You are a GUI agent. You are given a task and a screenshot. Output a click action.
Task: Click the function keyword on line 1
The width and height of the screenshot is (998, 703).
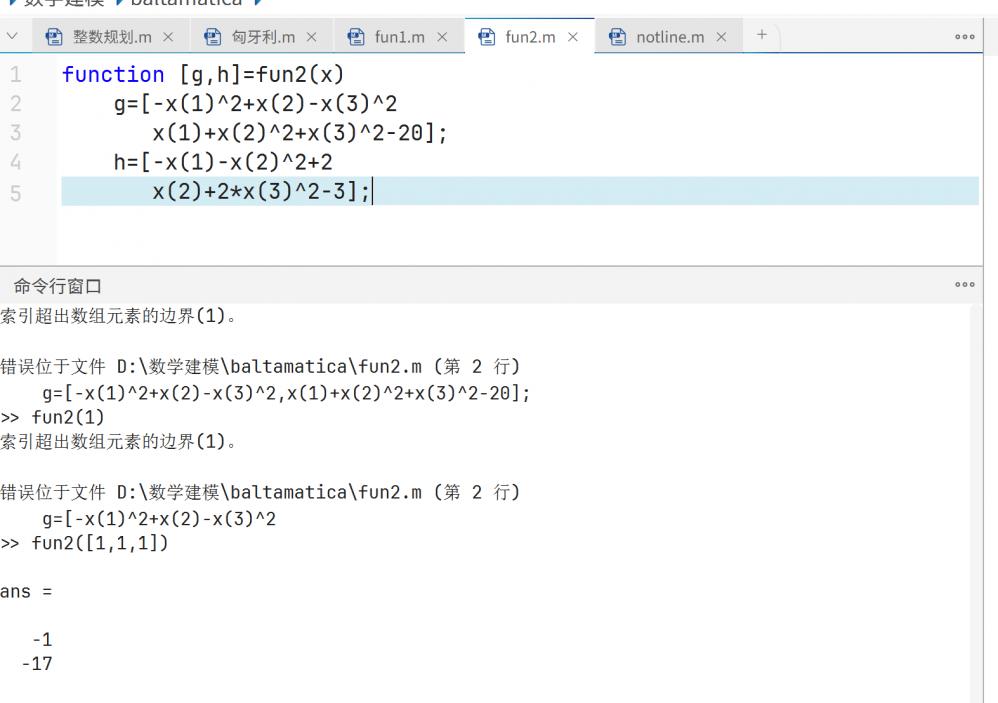[112, 75]
